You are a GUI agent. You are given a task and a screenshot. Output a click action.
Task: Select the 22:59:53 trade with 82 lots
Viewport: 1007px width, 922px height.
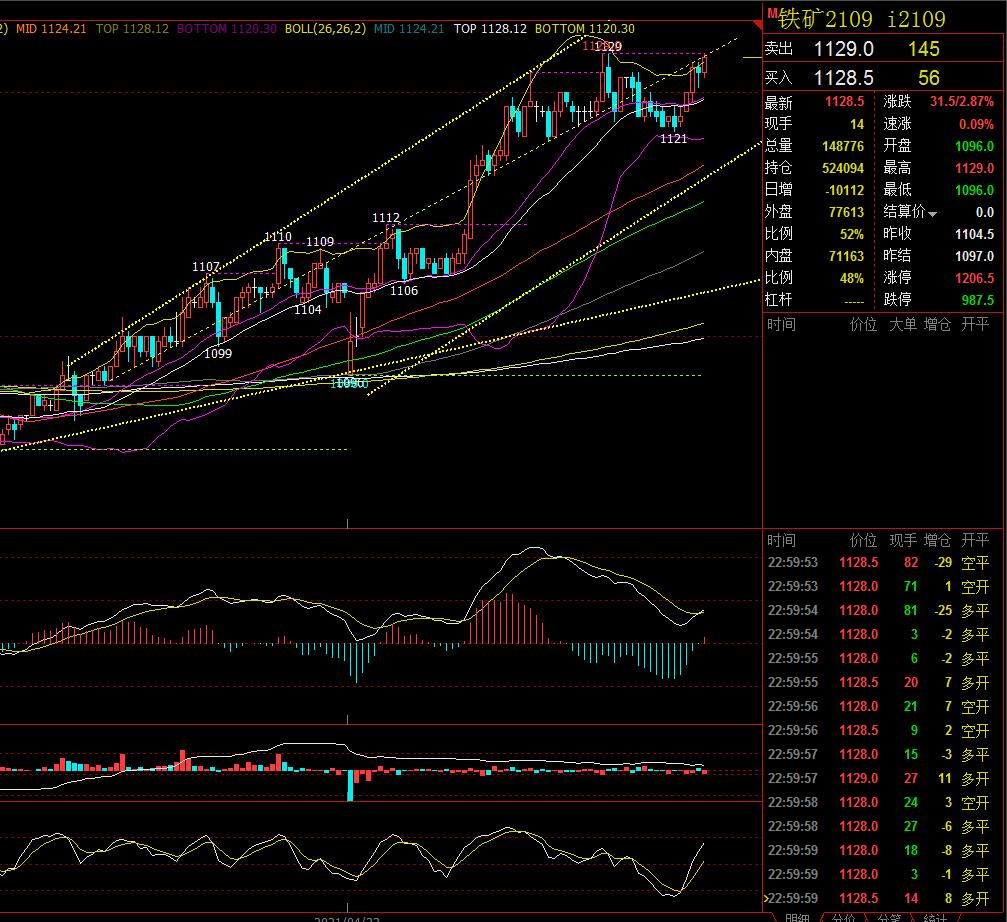click(x=879, y=562)
